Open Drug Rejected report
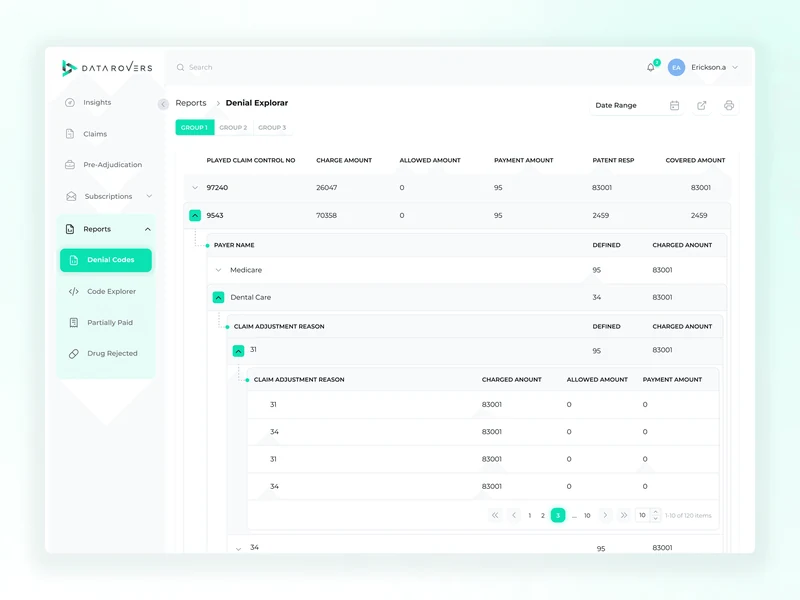 click(x=112, y=353)
